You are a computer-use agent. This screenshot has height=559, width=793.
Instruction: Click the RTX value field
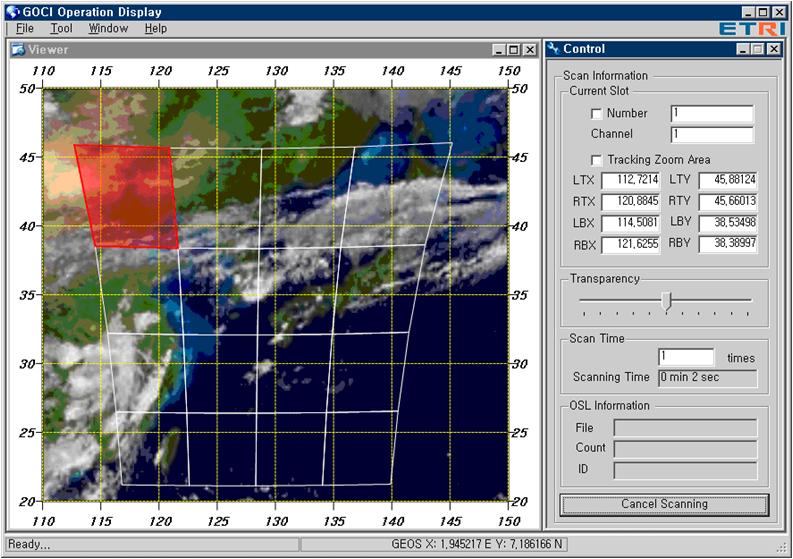[631, 202]
